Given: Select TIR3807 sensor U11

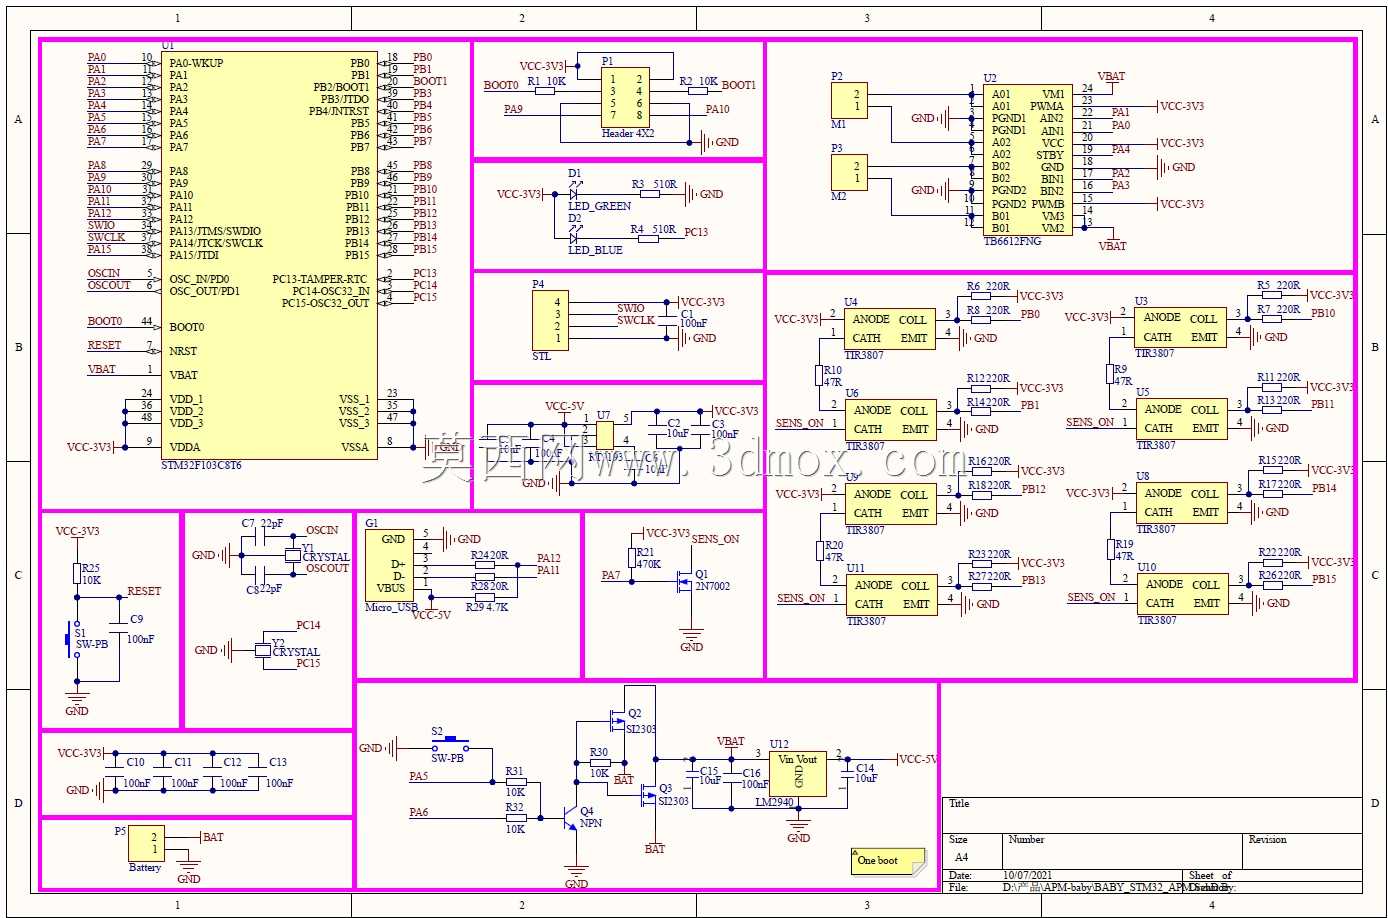Looking at the screenshot, I should click(892, 594).
